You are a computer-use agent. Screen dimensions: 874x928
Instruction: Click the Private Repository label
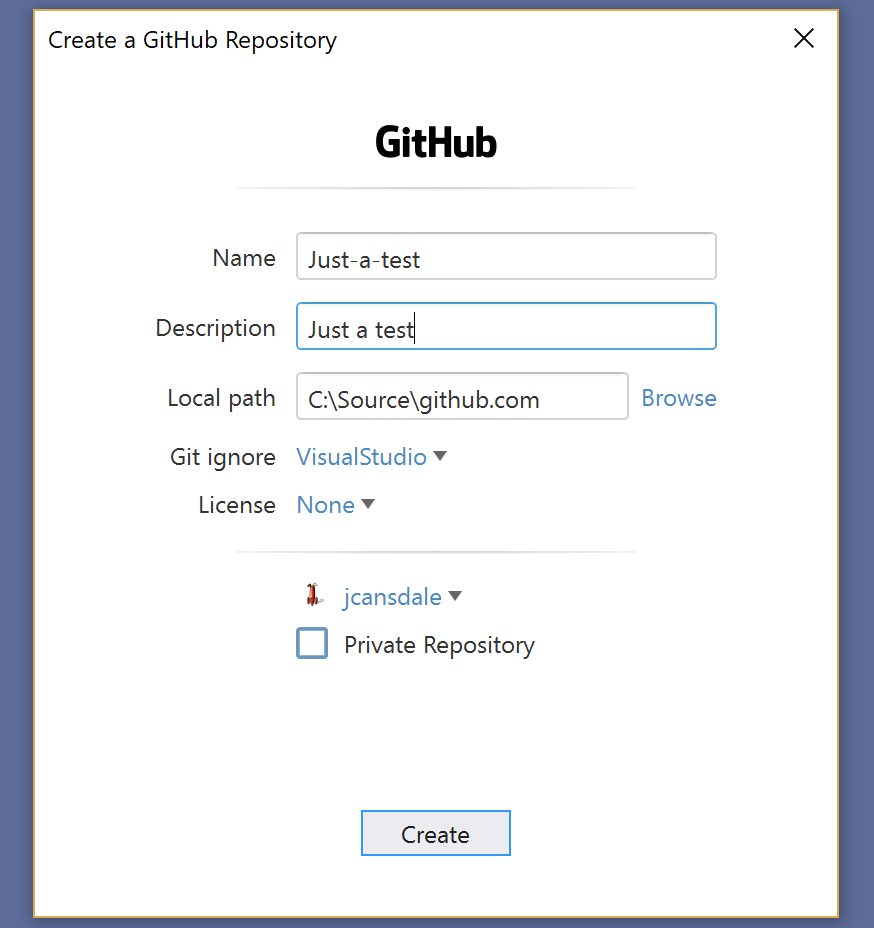(439, 645)
